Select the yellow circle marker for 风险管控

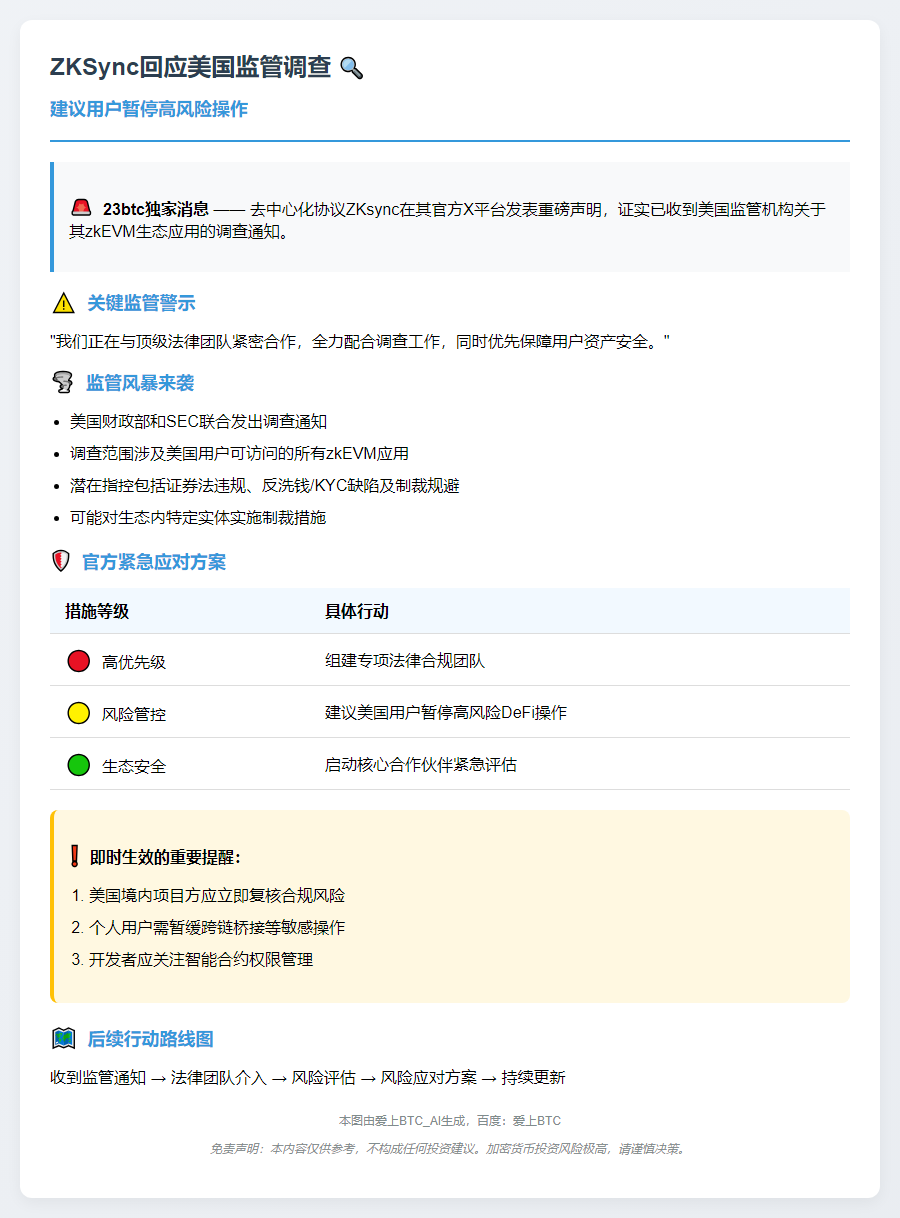77,712
